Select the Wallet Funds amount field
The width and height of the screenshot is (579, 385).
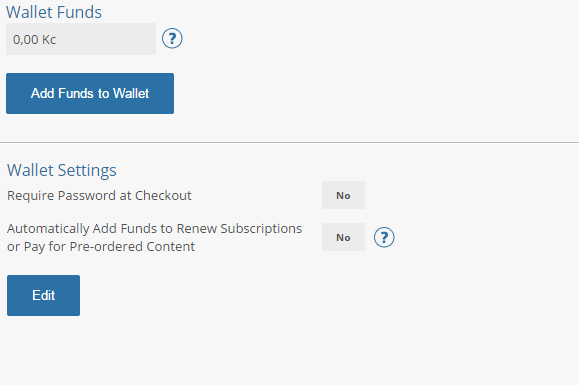point(81,39)
